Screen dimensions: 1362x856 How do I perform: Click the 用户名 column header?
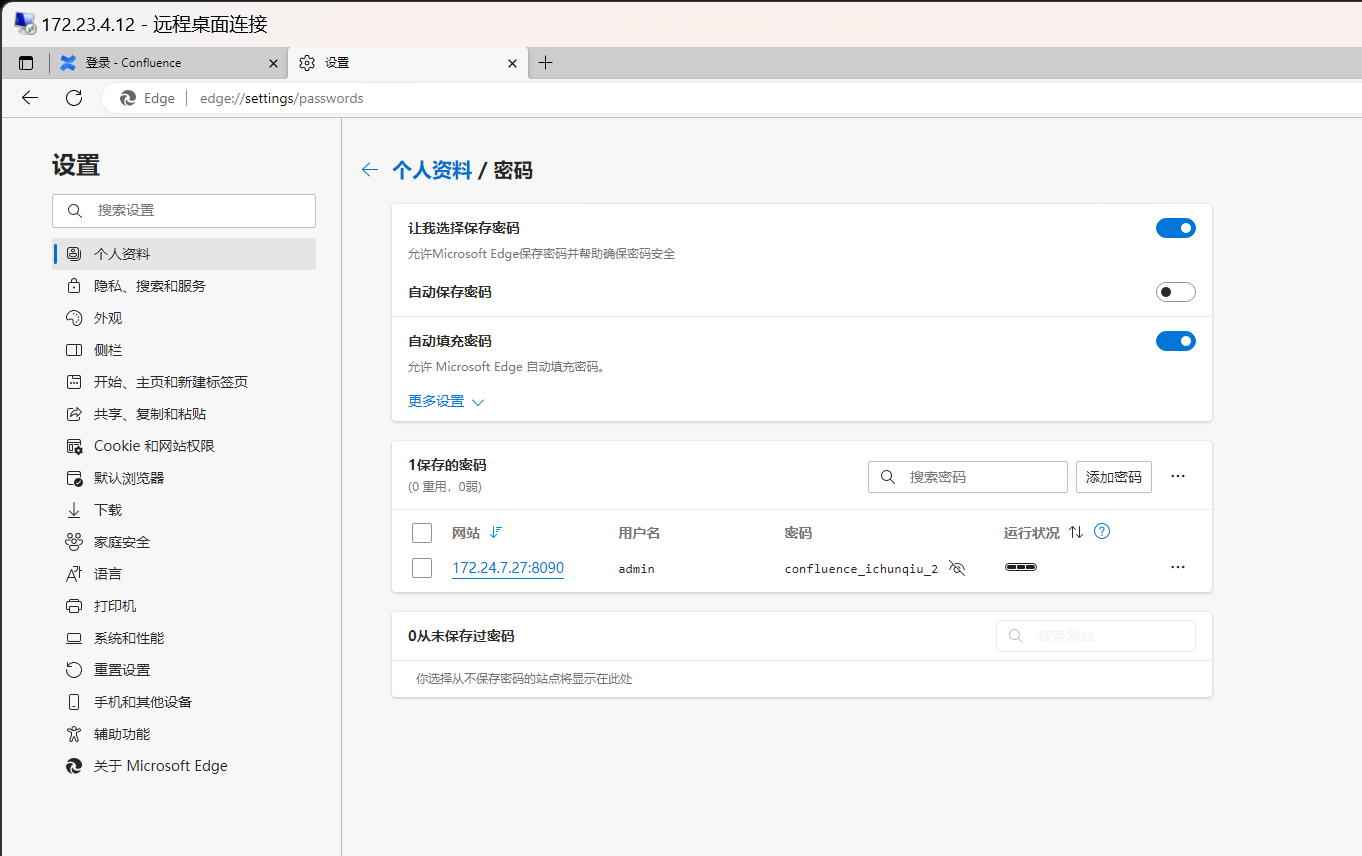tap(639, 533)
